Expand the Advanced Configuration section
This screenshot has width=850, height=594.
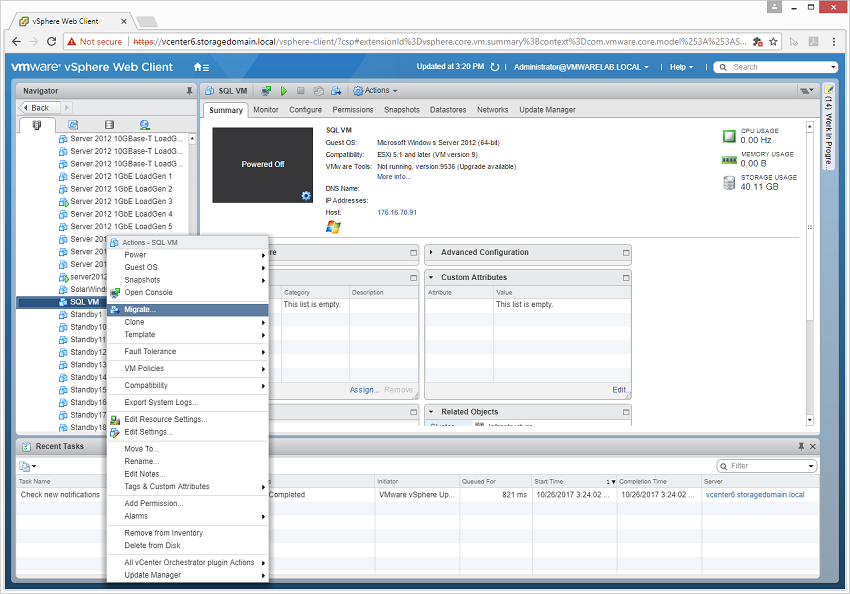coord(431,253)
